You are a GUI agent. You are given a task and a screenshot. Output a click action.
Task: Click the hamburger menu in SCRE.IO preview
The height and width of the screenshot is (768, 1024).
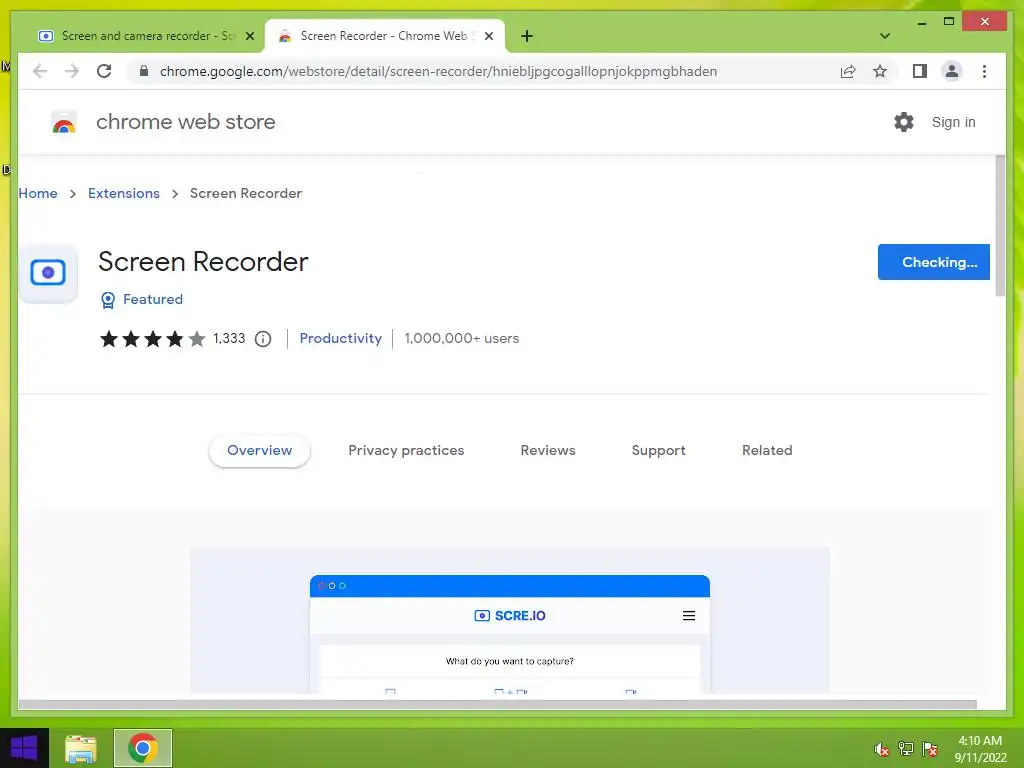tap(688, 616)
